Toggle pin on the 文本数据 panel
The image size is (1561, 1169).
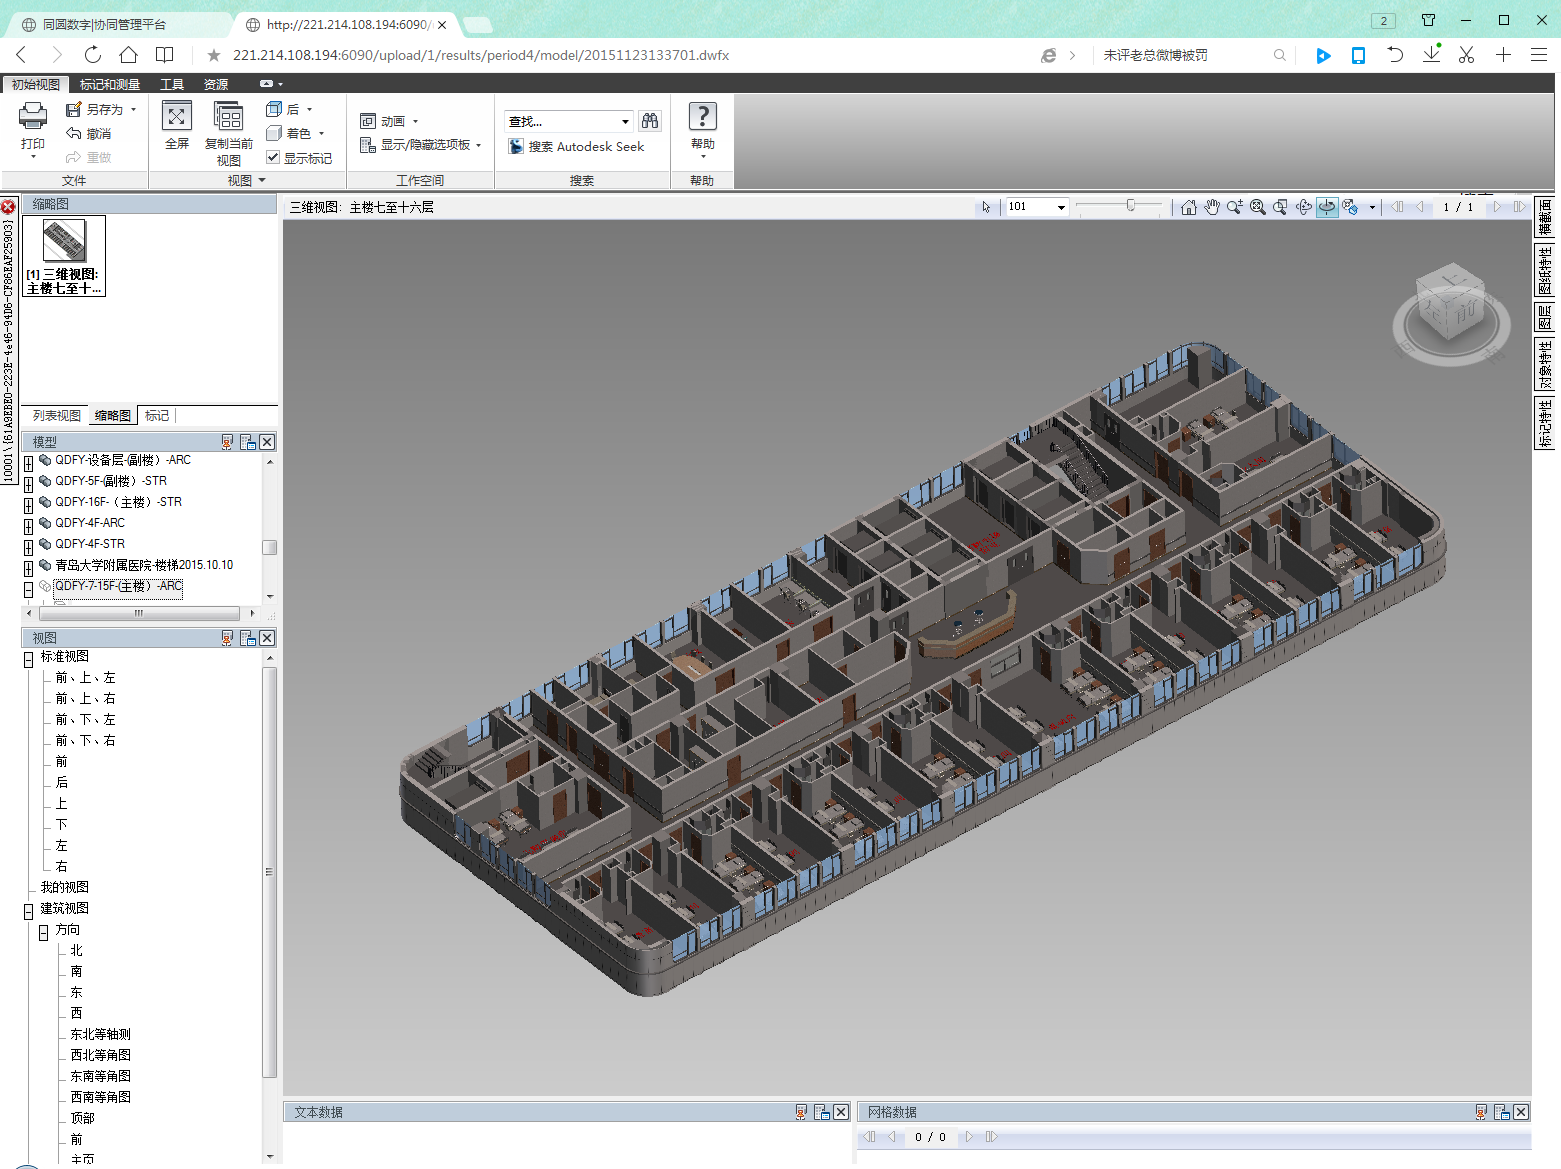pos(801,1112)
